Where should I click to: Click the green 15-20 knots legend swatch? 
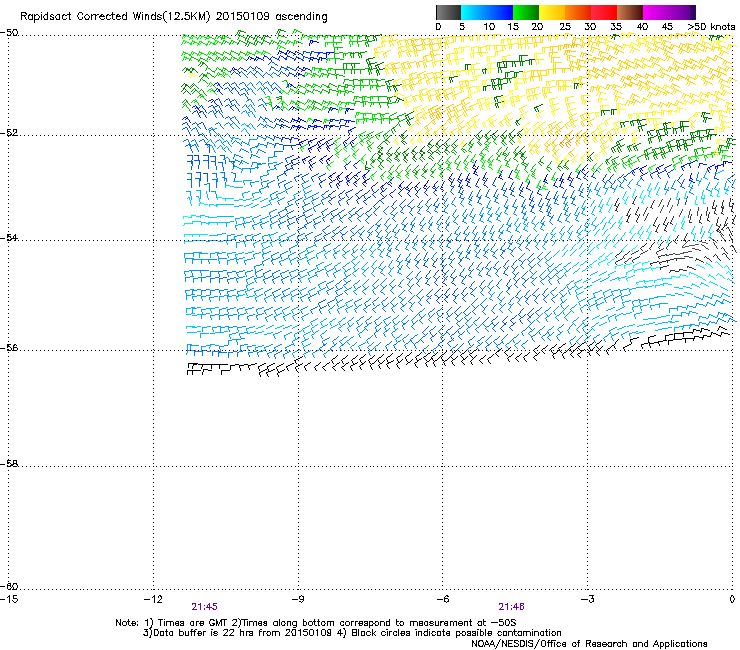pos(526,12)
